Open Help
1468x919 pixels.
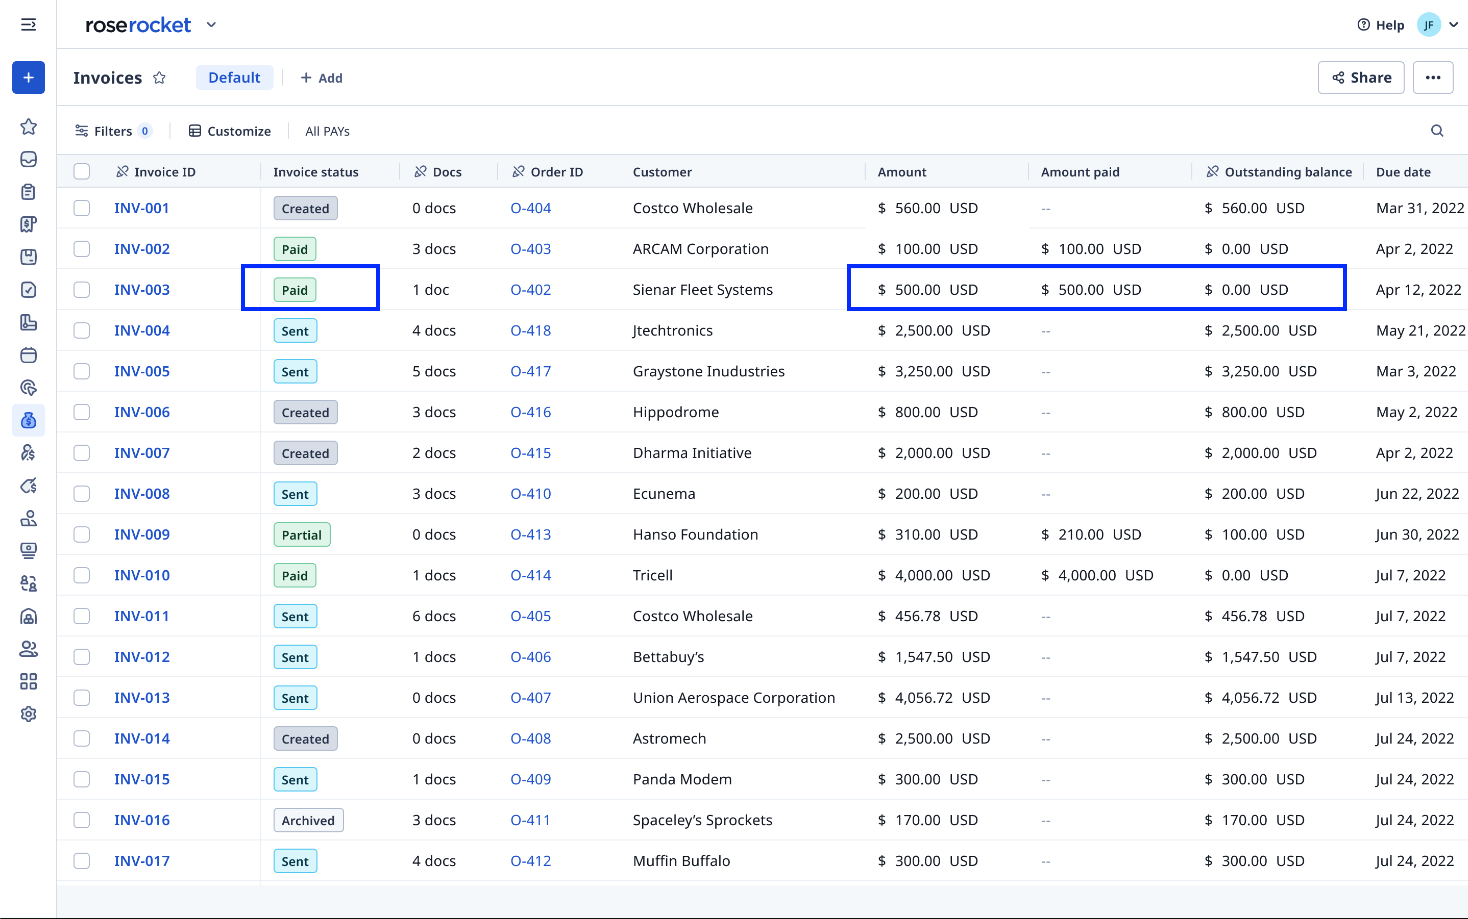tap(1381, 25)
